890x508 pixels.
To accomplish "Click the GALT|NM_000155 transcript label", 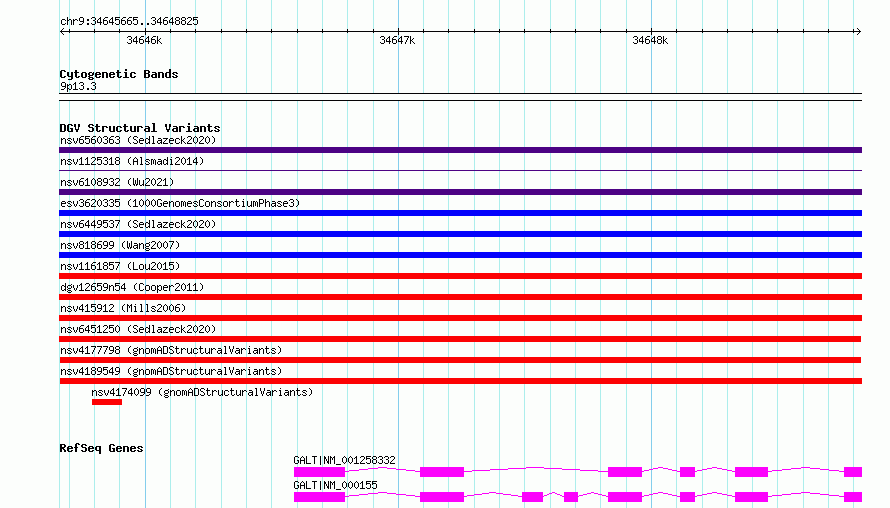I will pos(335,485).
